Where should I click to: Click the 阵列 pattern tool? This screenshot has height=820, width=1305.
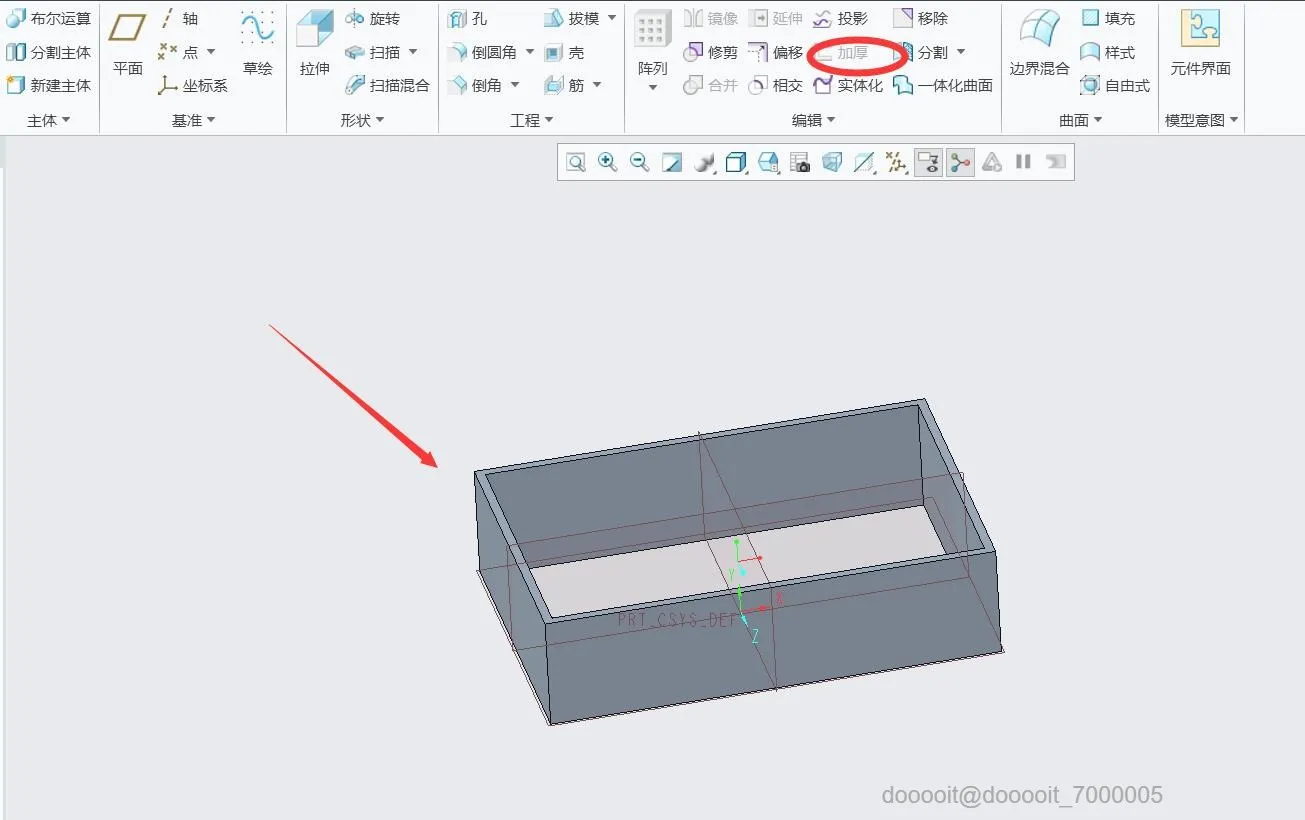point(653,45)
